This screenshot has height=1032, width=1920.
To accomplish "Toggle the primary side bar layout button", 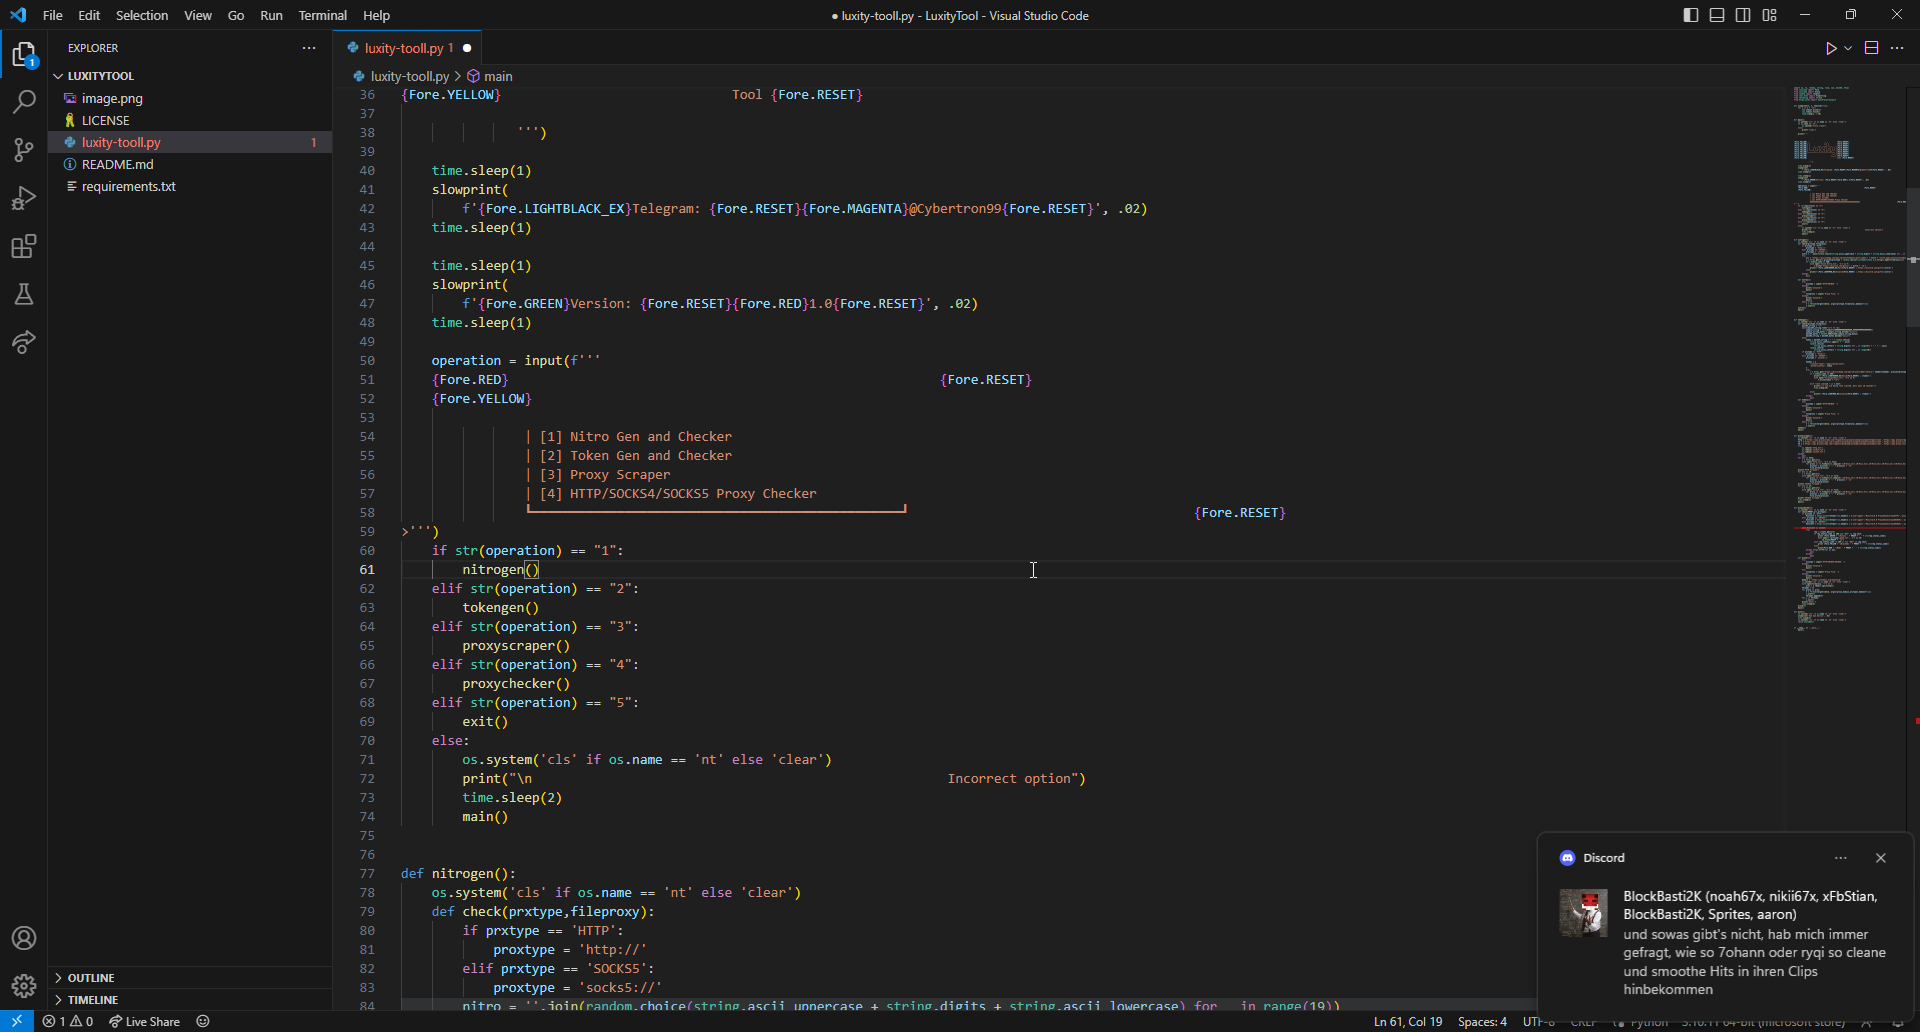I will (x=1691, y=15).
